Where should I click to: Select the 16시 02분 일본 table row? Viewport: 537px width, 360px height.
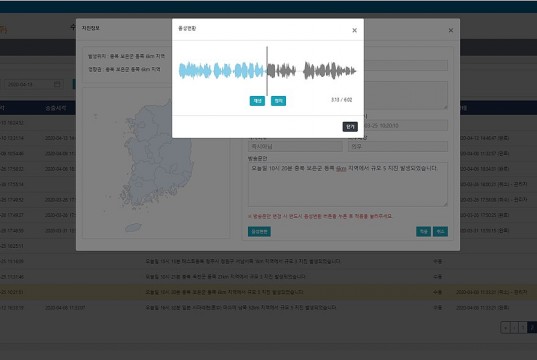point(268,308)
